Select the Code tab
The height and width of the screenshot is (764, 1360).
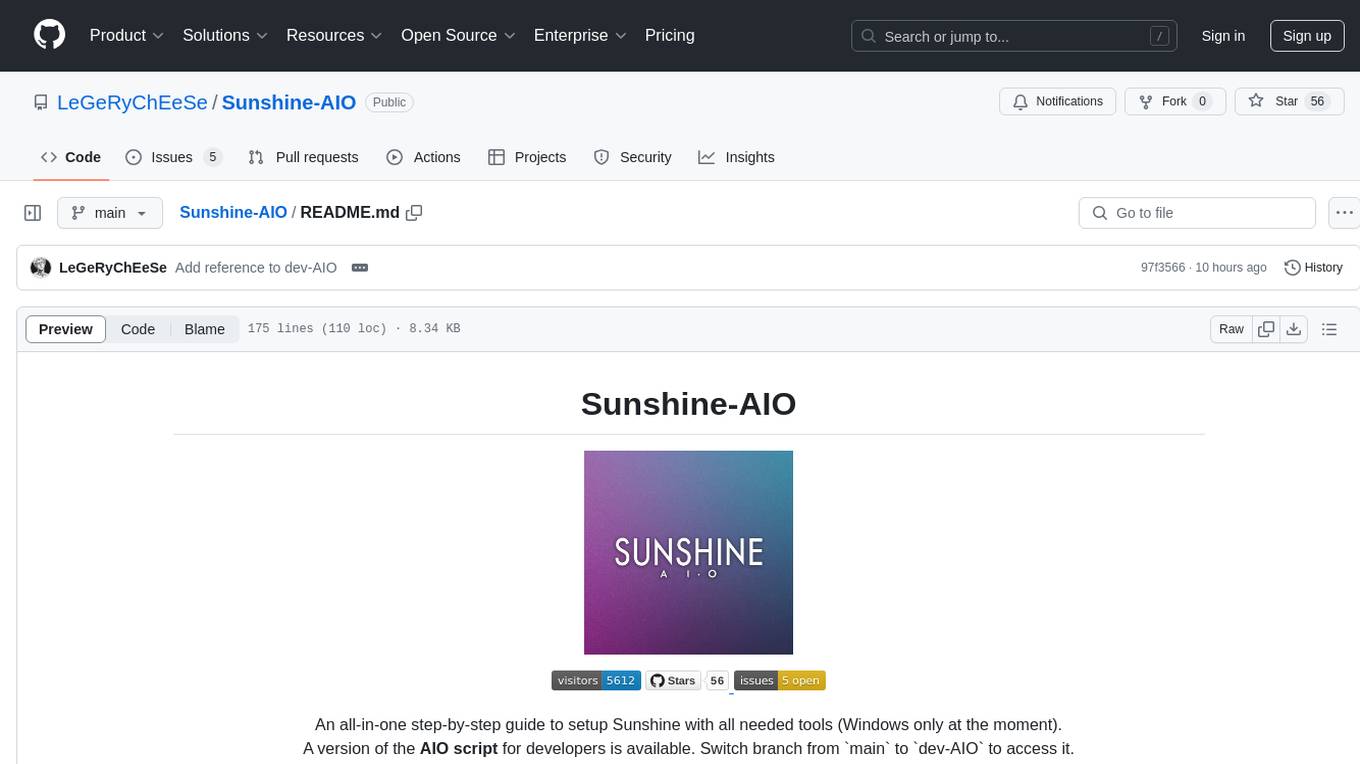[x=71, y=157]
